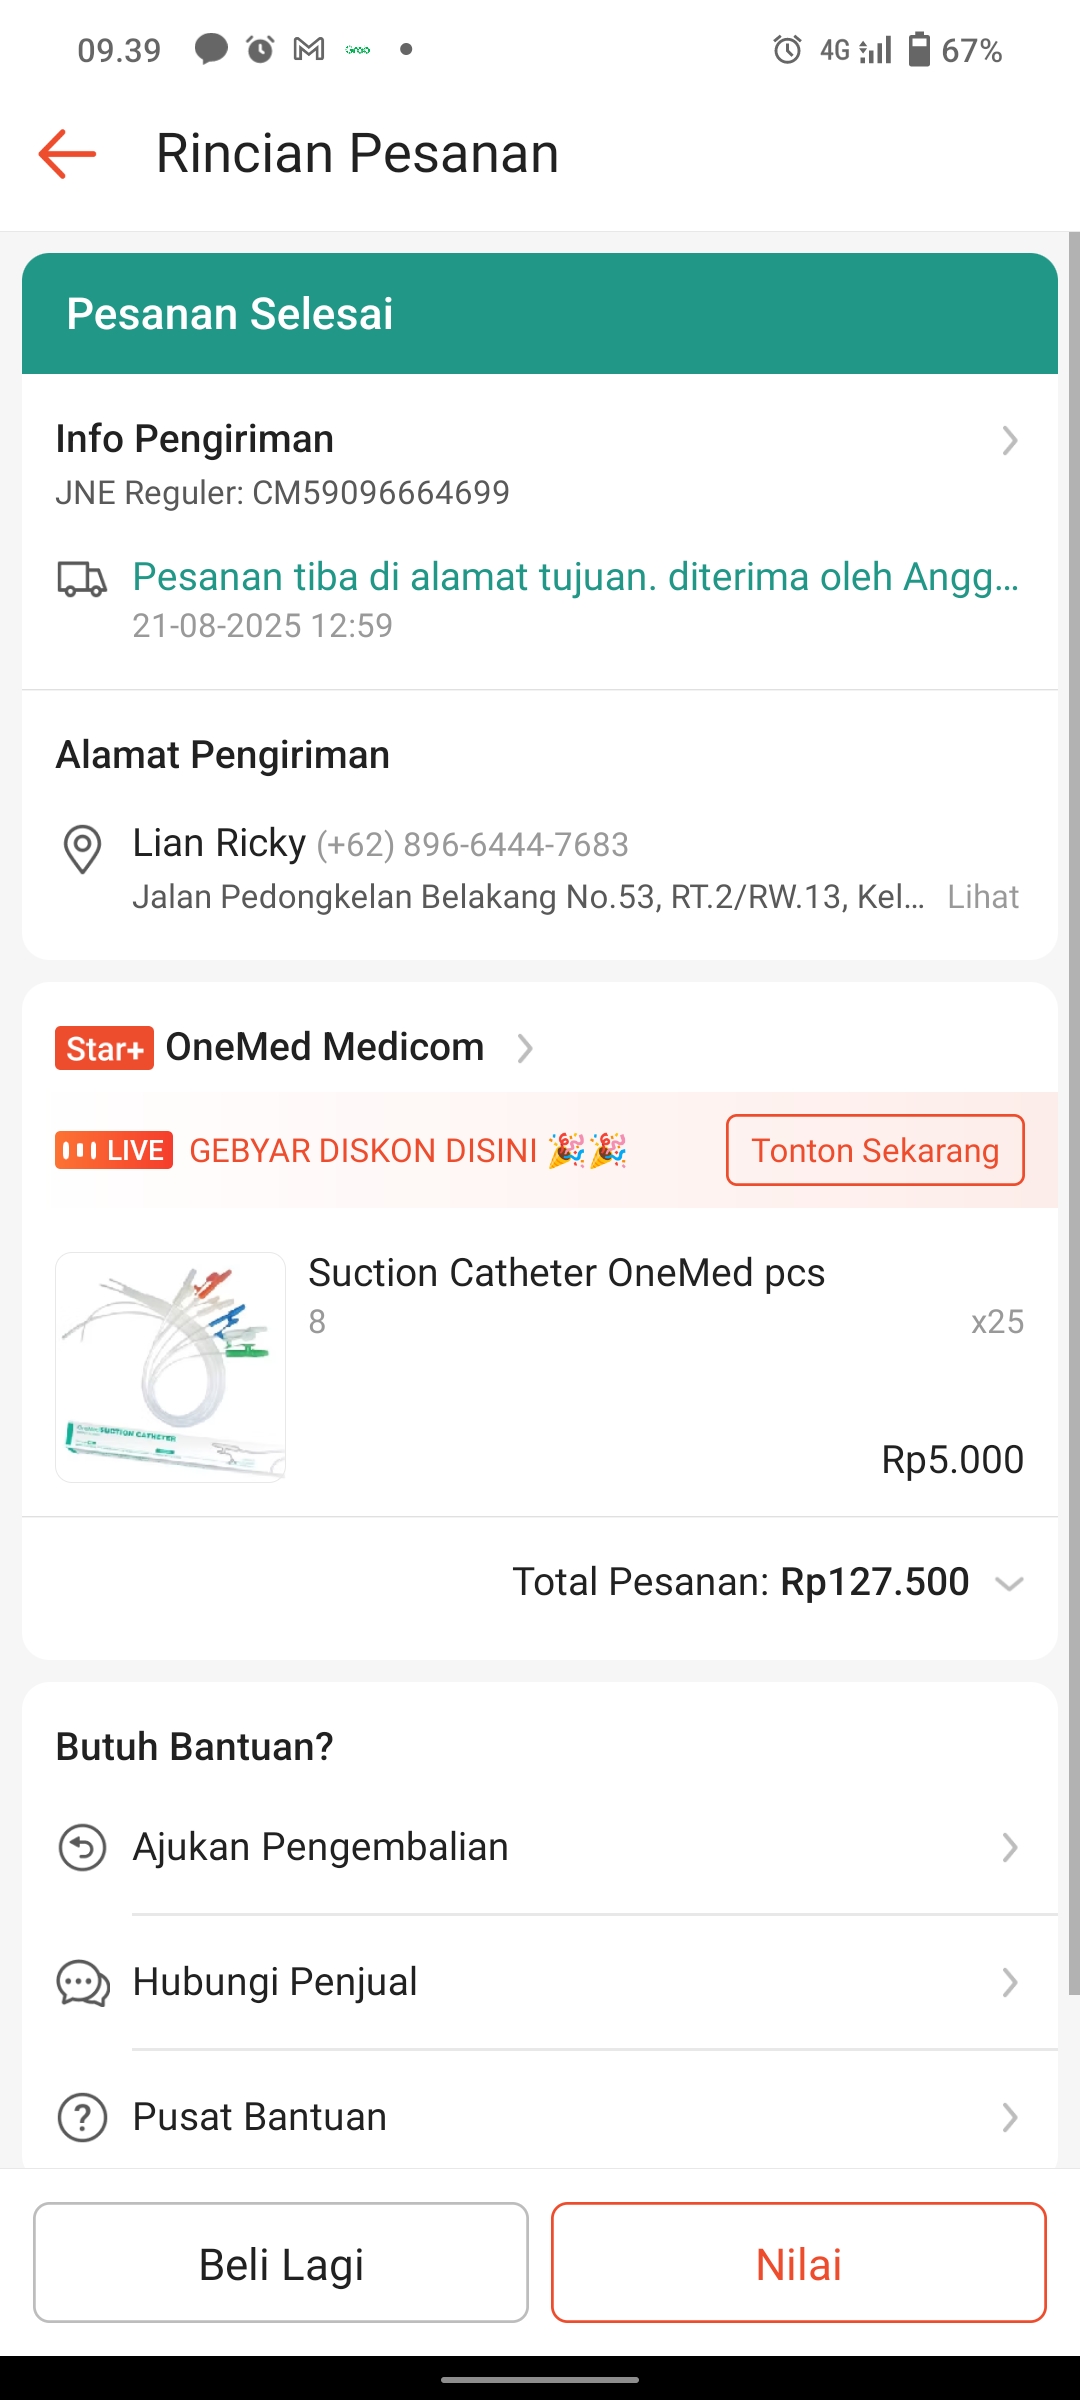1080x2400 pixels.
Task: Tap Lihat to view full address
Action: 983,897
